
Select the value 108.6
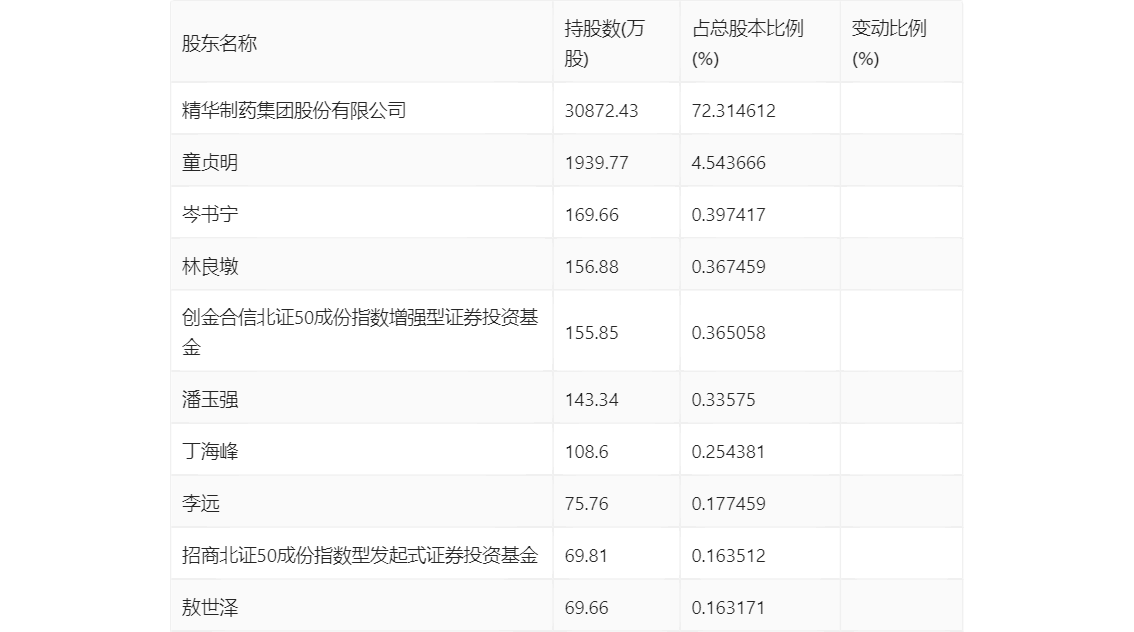click(x=586, y=452)
